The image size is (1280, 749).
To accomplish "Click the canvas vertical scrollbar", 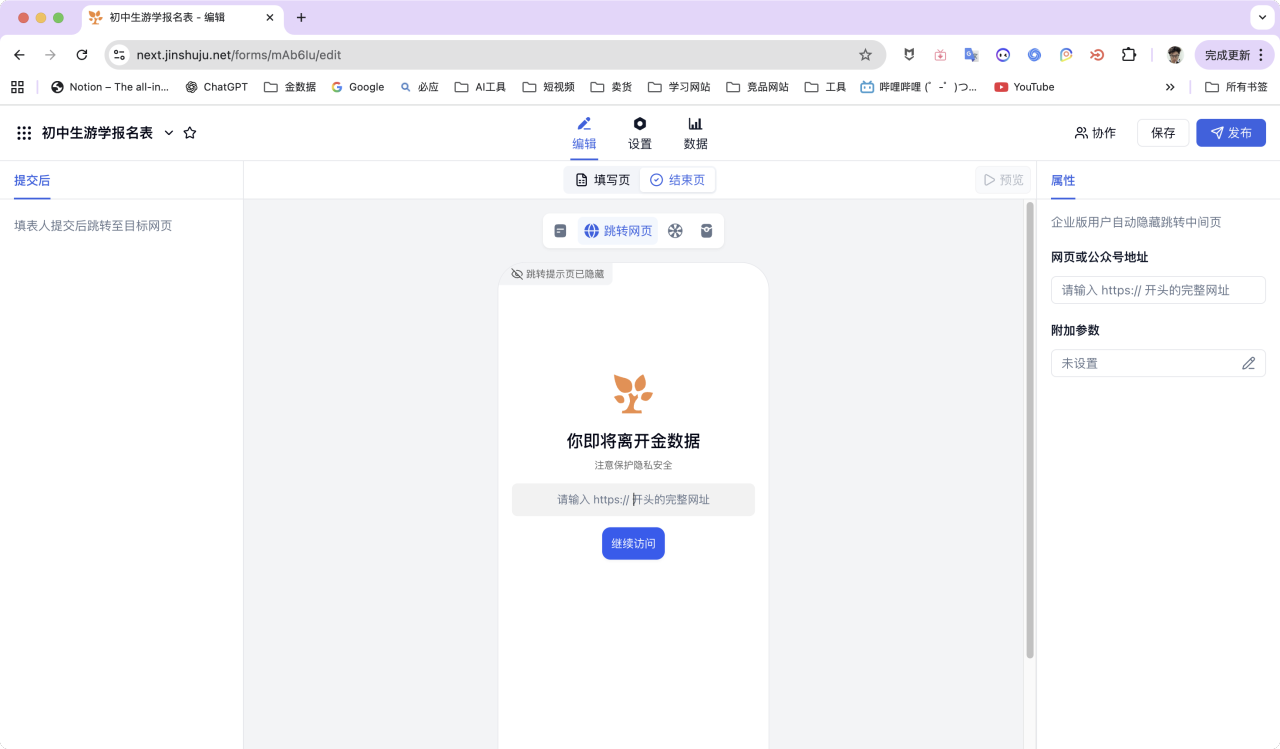I will [1030, 430].
